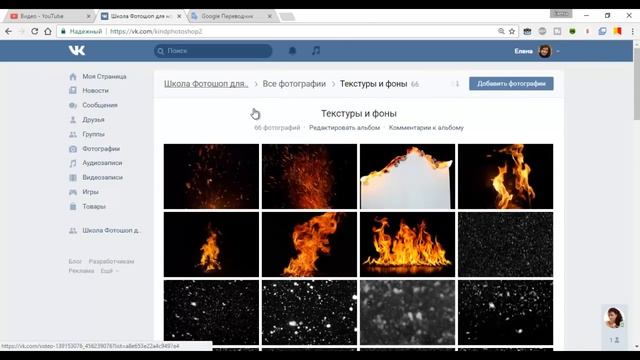Click the bag icon beside Товары
The image size is (640, 360).
point(73,206)
